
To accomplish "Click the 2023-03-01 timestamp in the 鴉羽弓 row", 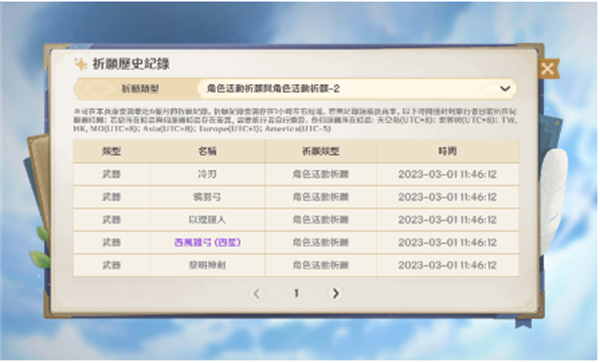I will point(447,197).
